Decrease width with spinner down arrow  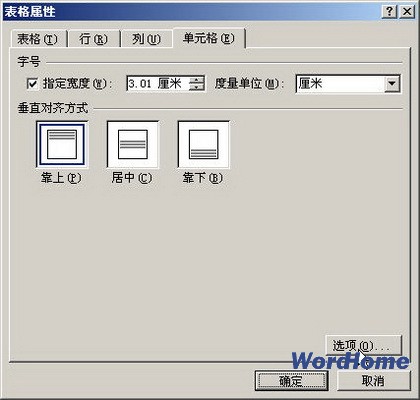point(196,87)
